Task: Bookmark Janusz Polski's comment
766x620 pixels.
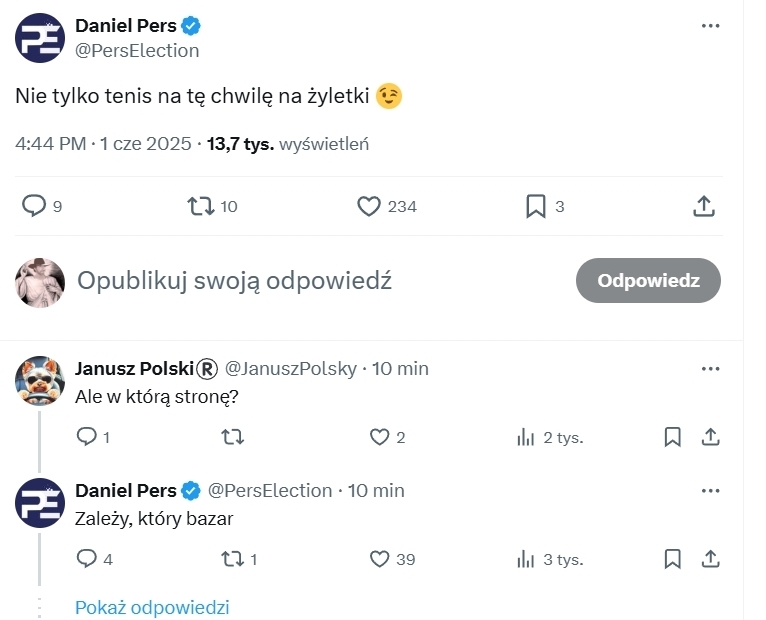Action: 673,437
